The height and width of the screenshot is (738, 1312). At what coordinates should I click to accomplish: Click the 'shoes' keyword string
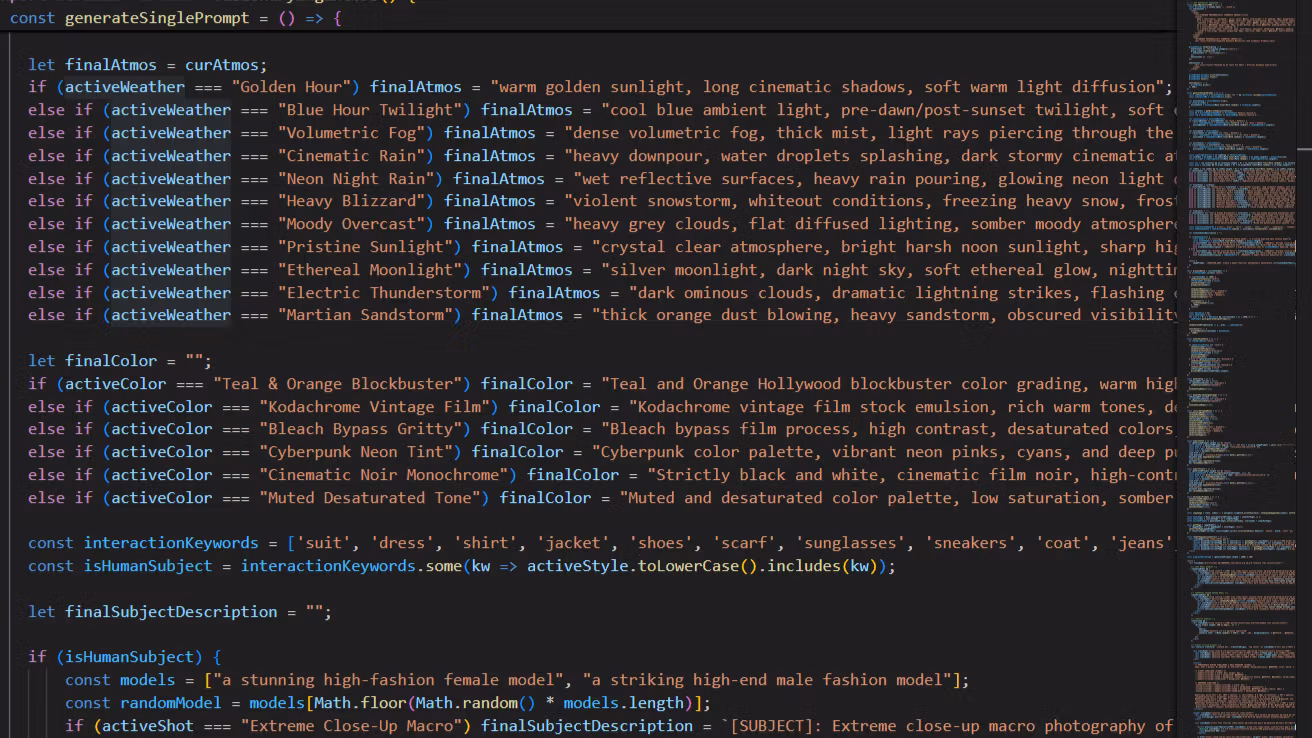point(662,543)
